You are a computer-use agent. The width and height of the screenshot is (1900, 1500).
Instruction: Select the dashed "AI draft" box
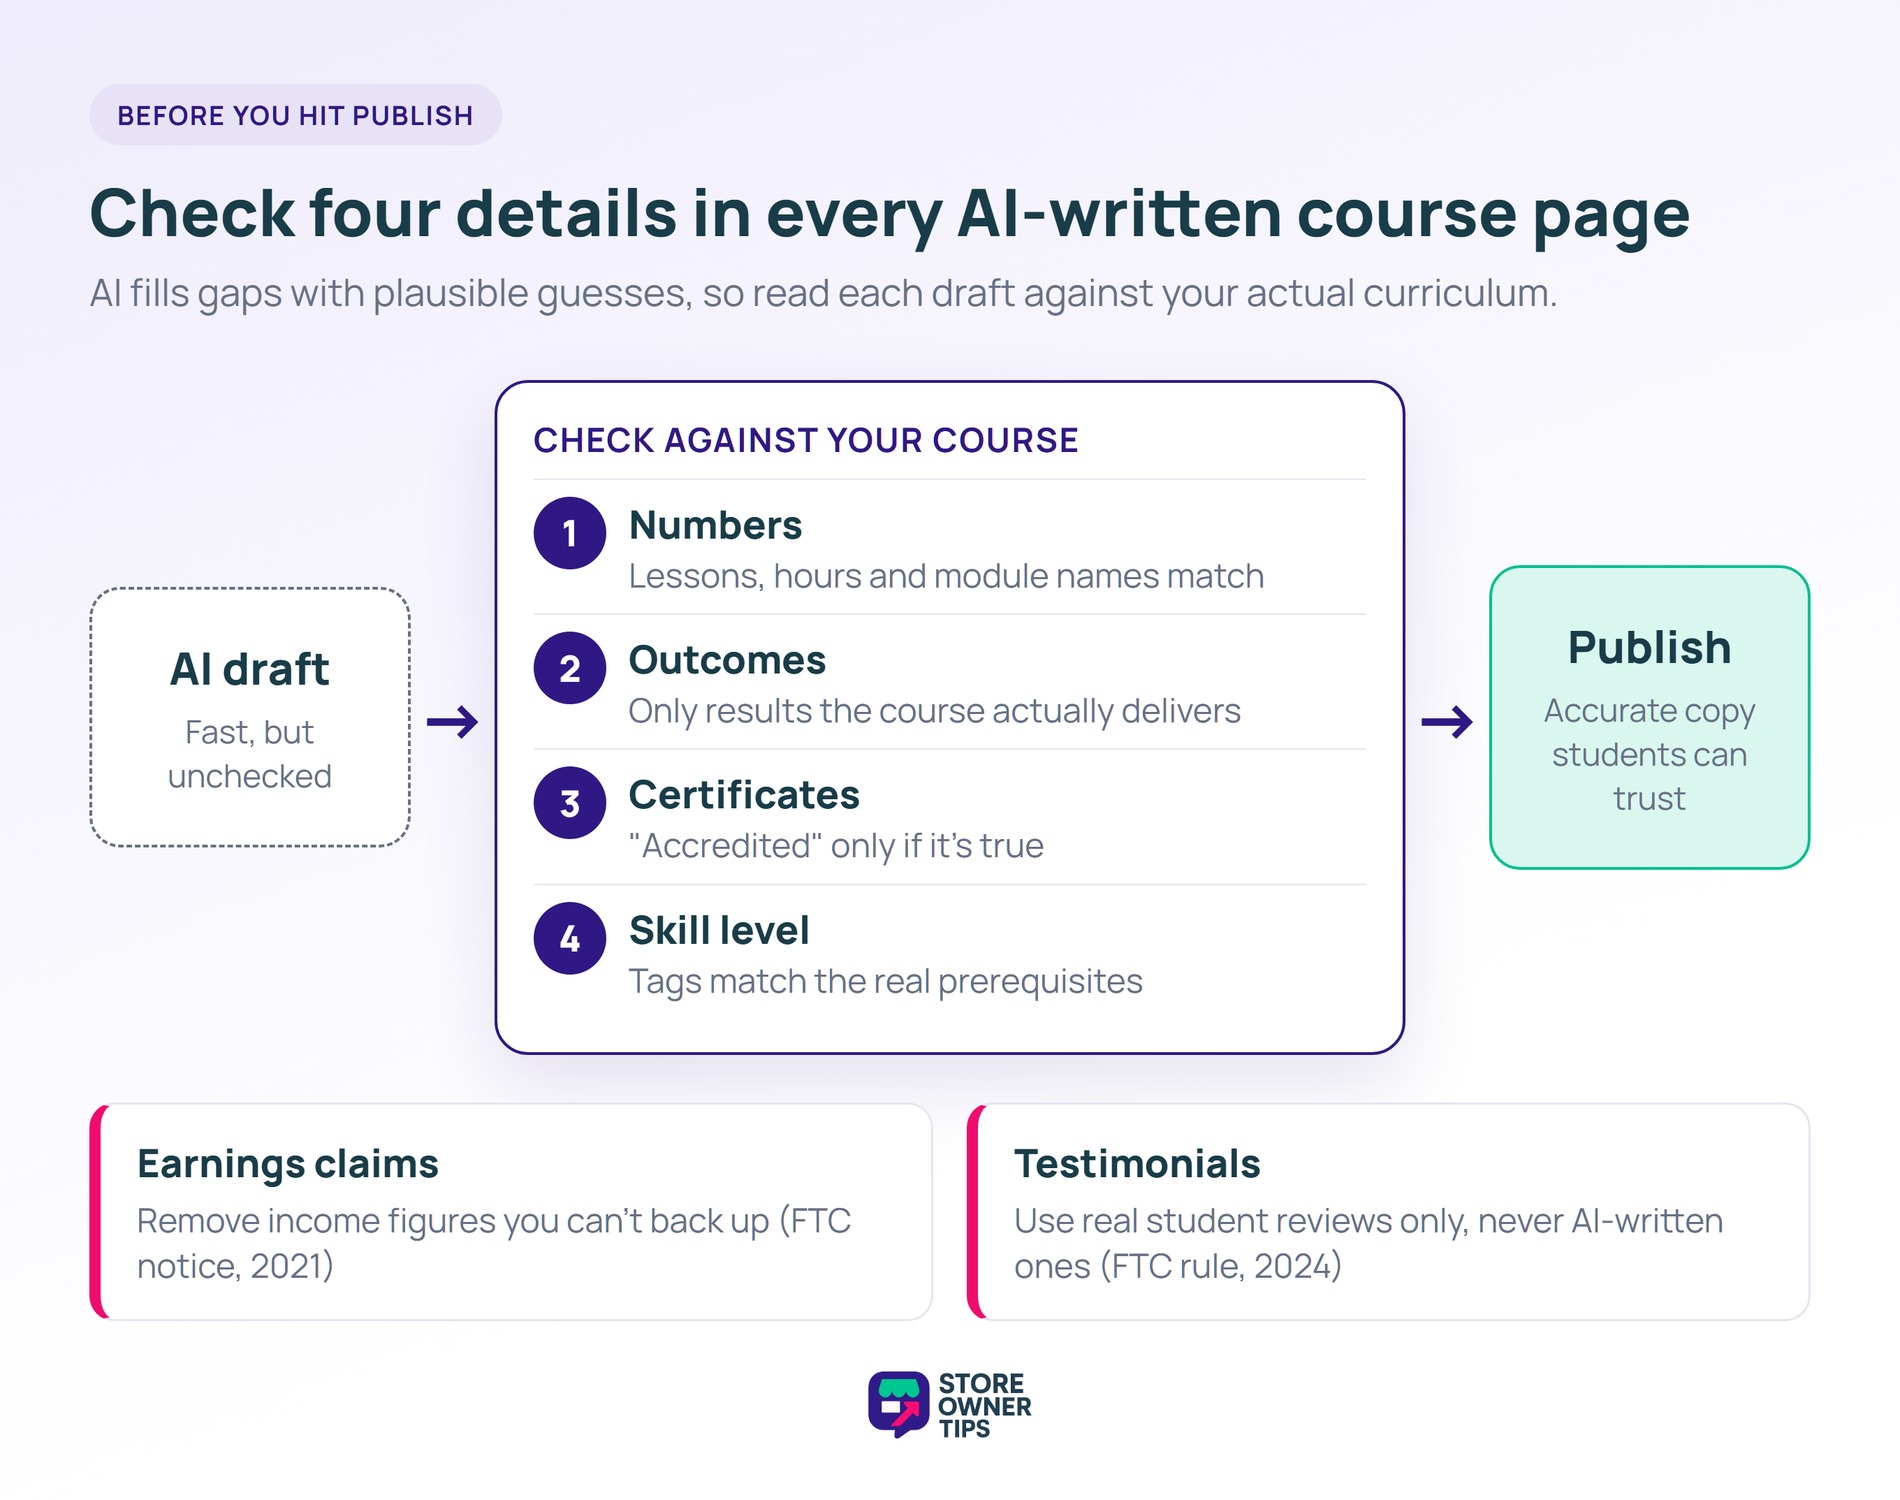250,717
